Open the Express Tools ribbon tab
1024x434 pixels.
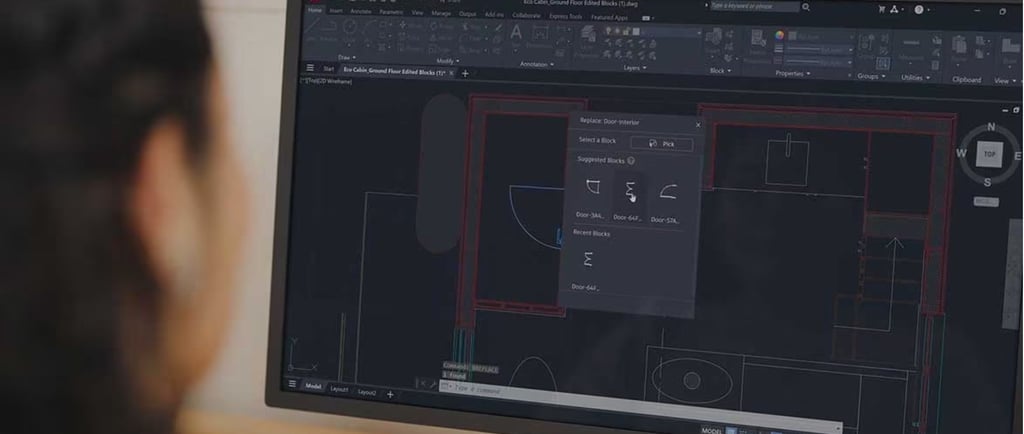point(566,16)
